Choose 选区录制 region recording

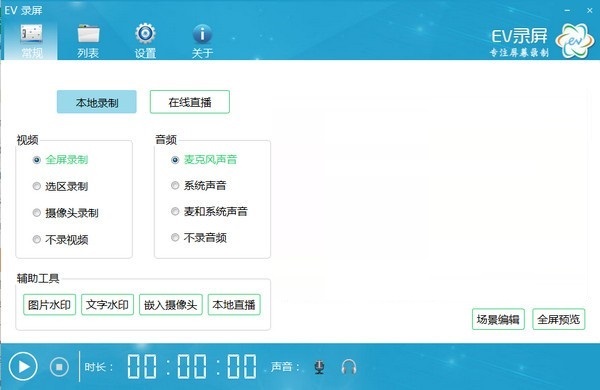point(60,186)
